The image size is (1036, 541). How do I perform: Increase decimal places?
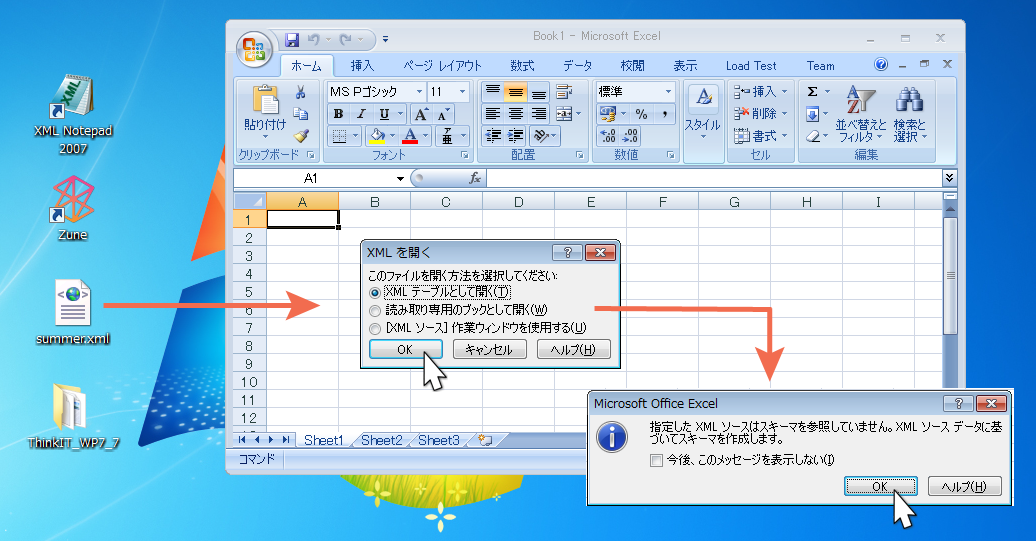[x=607, y=136]
